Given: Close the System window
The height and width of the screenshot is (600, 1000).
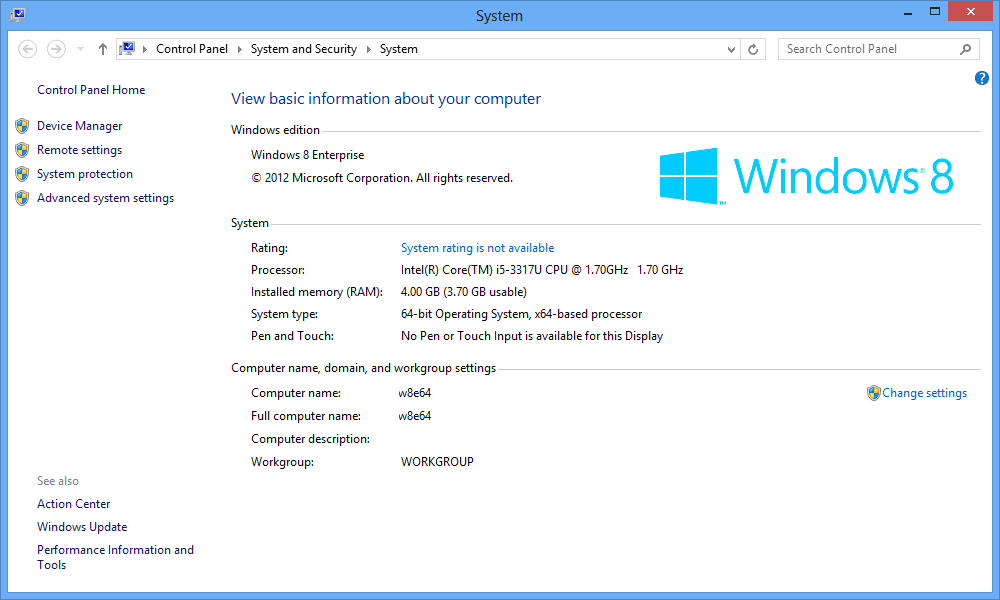Looking at the screenshot, I should click(x=971, y=11).
